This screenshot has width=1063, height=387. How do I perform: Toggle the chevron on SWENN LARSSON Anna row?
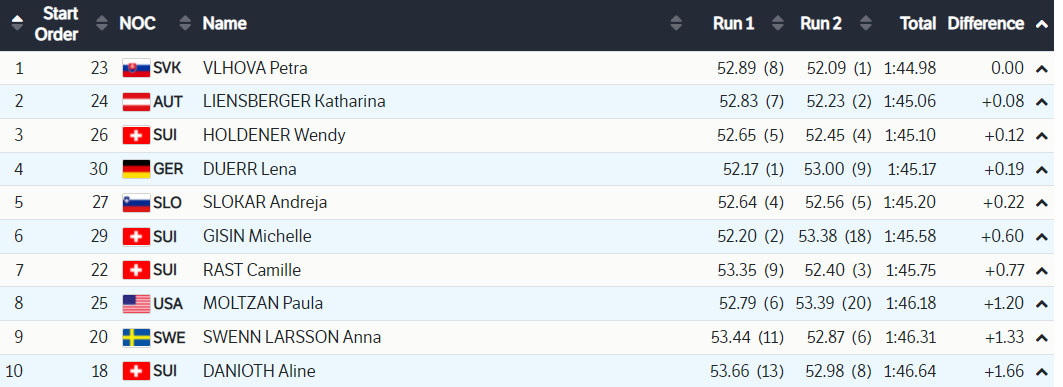1041,338
